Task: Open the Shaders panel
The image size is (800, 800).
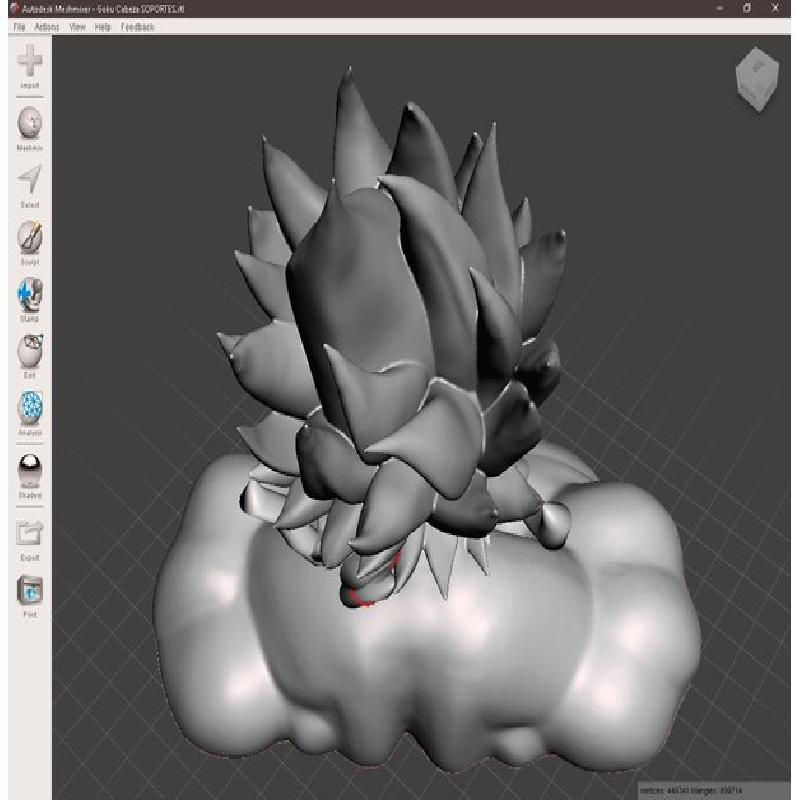Action: (x=30, y=476)
